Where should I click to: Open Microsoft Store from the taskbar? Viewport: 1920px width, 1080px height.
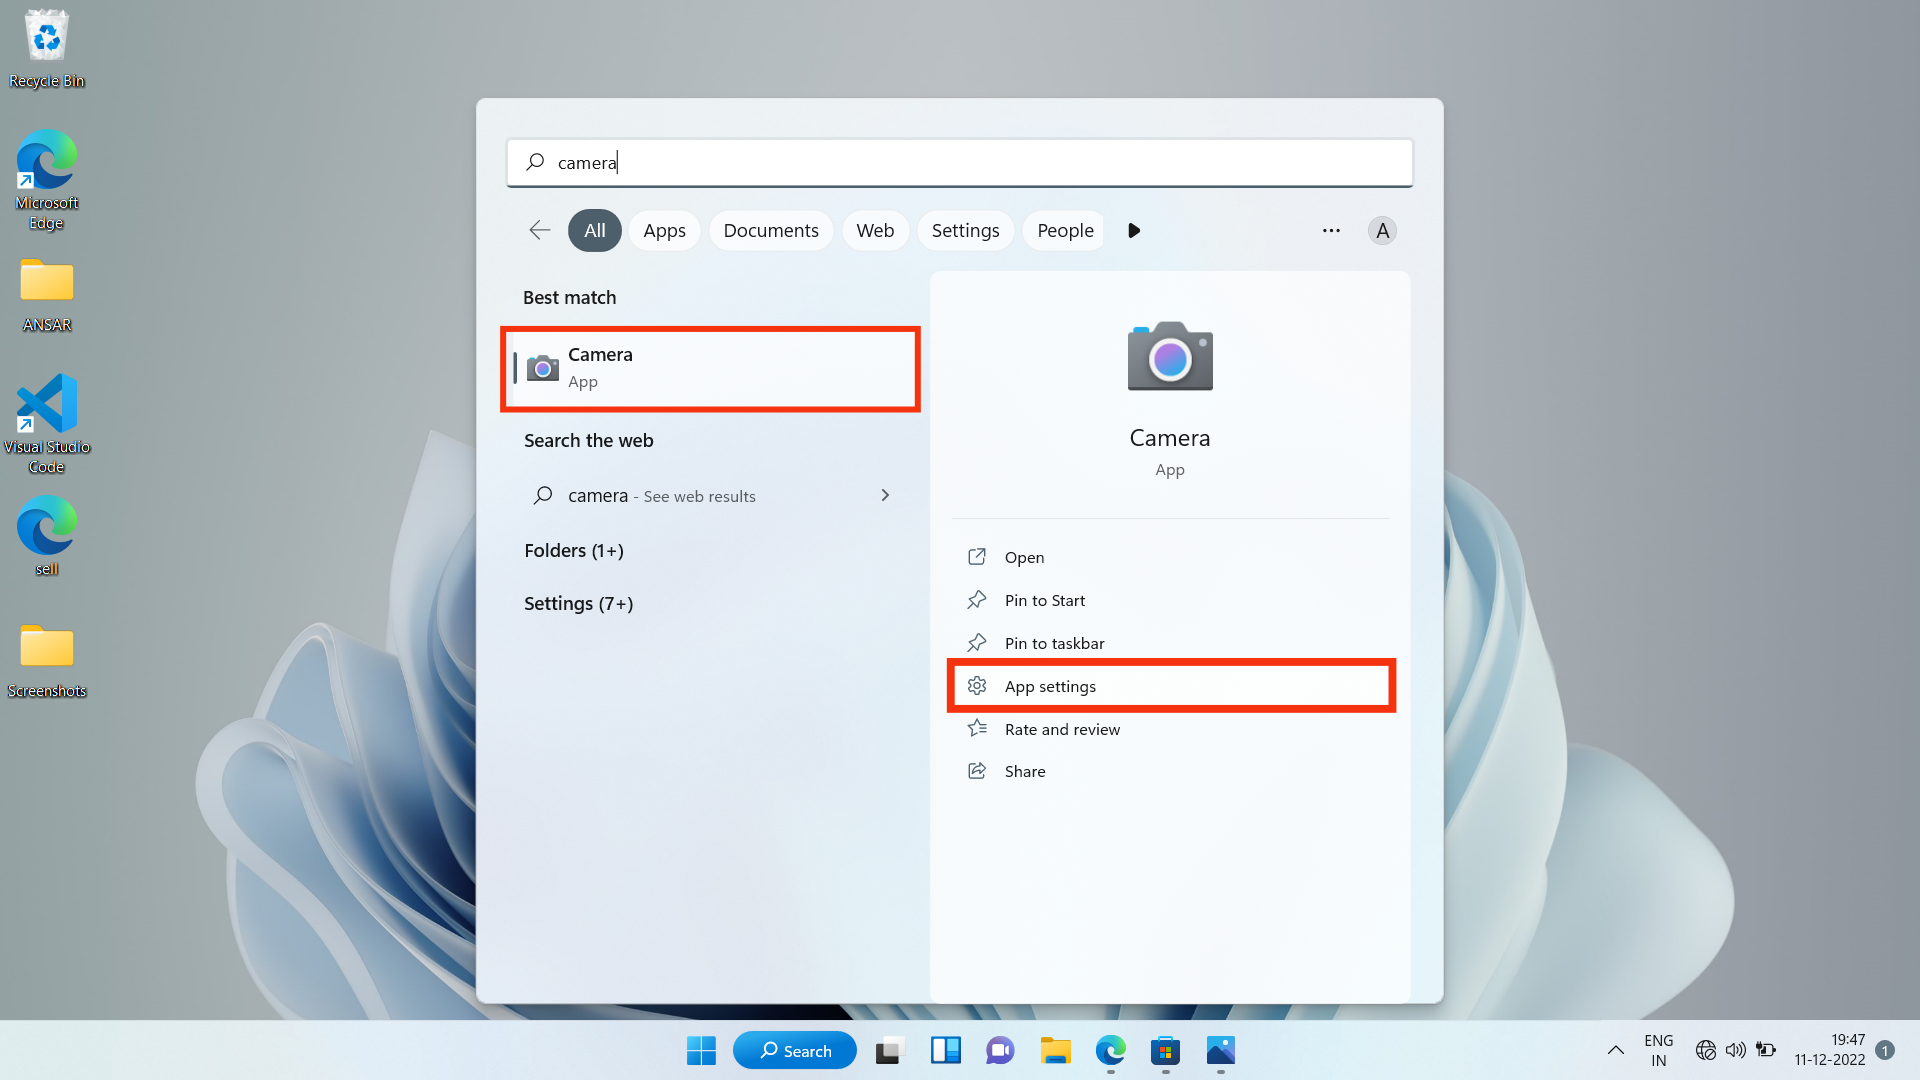click(x=1164, y=1050)
